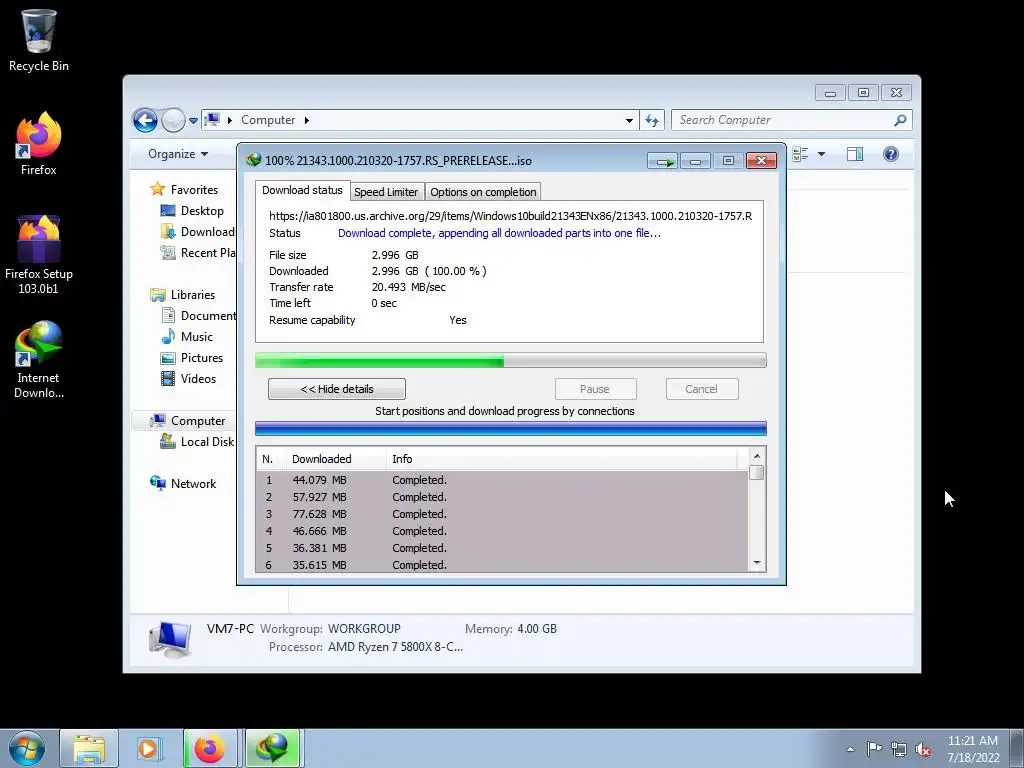This screenshot has width=1024, height=768.
Task: Open the Pictures library
Action: click(x=202, y=358)
